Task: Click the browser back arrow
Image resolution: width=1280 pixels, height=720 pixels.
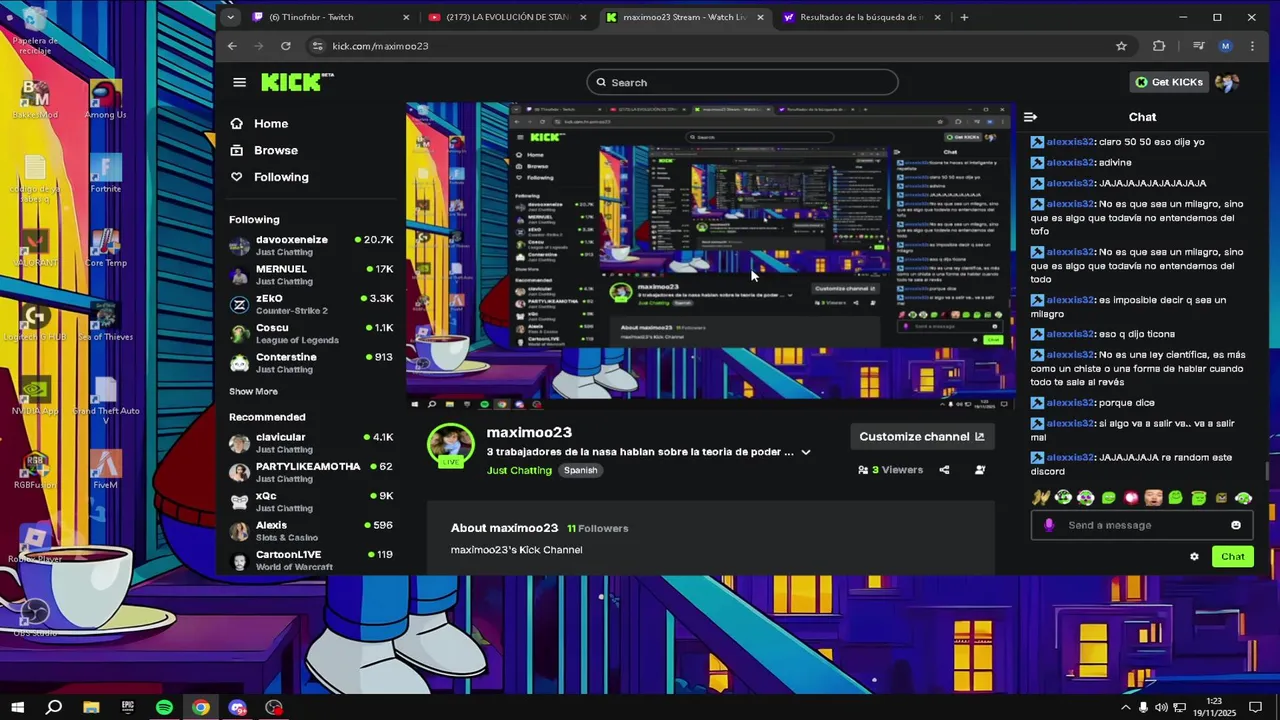Action: 232,46
